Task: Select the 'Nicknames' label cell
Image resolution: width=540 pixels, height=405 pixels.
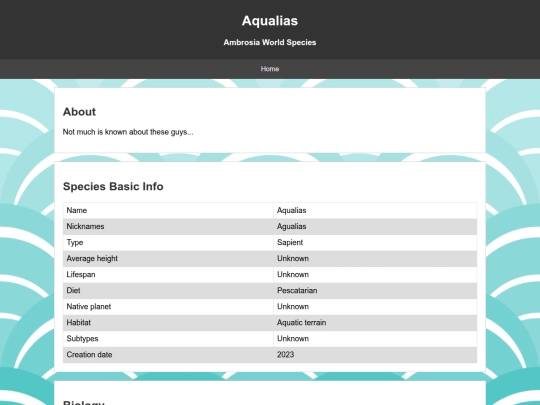Action: [x=168, y=227]
